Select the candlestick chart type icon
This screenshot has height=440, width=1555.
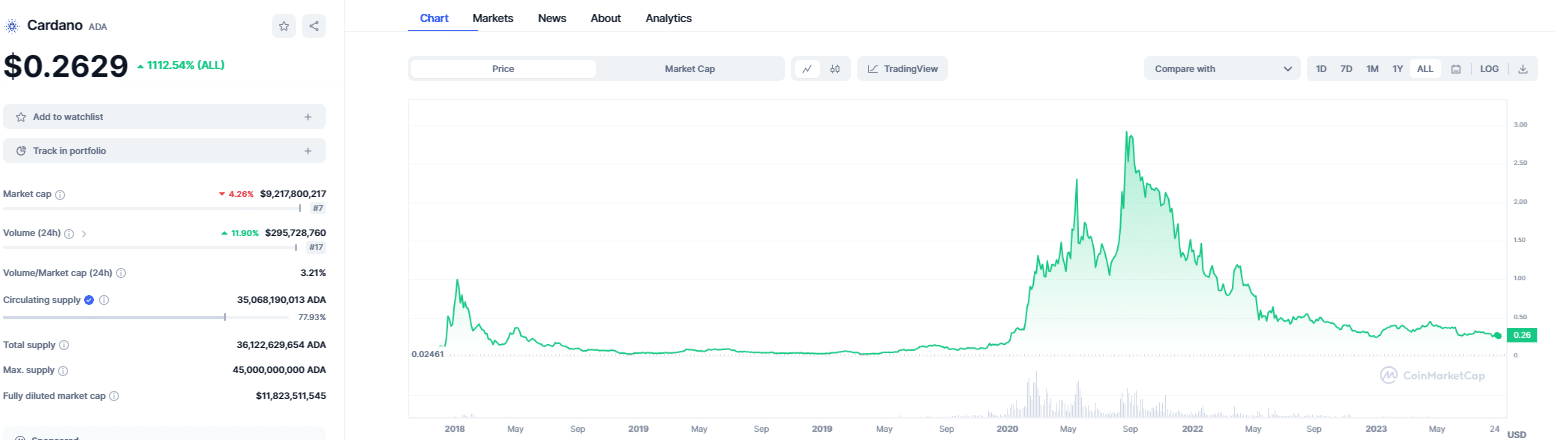pos(835,69)
